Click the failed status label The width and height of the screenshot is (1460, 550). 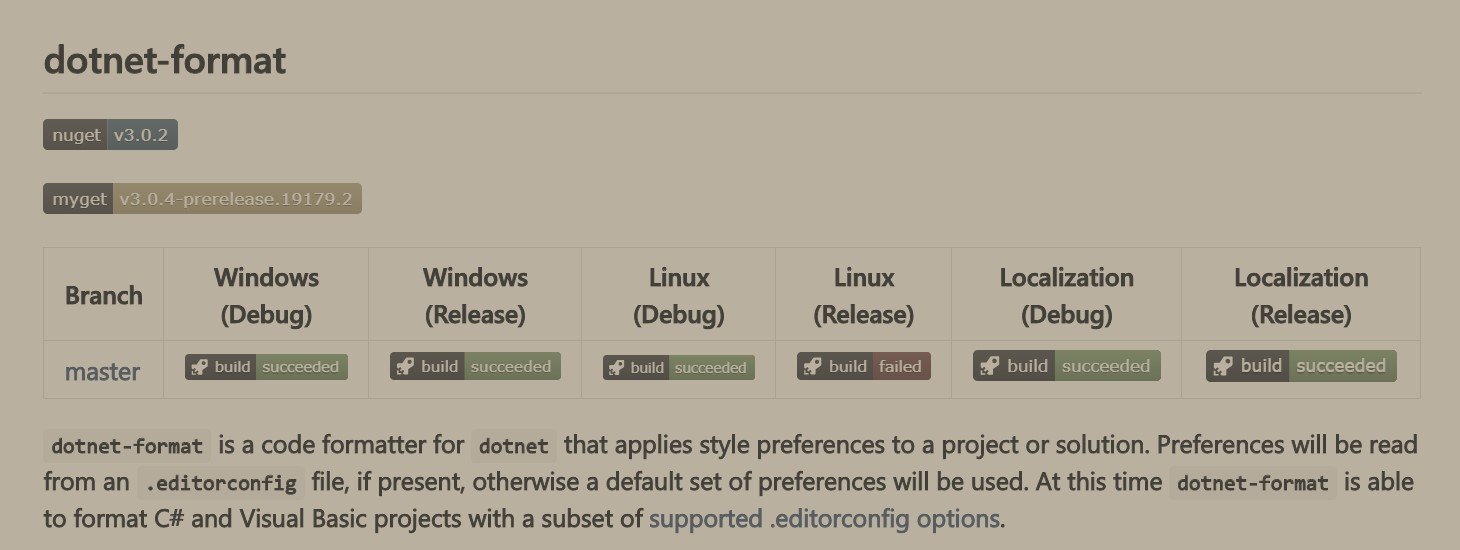(x=900, y=367)
